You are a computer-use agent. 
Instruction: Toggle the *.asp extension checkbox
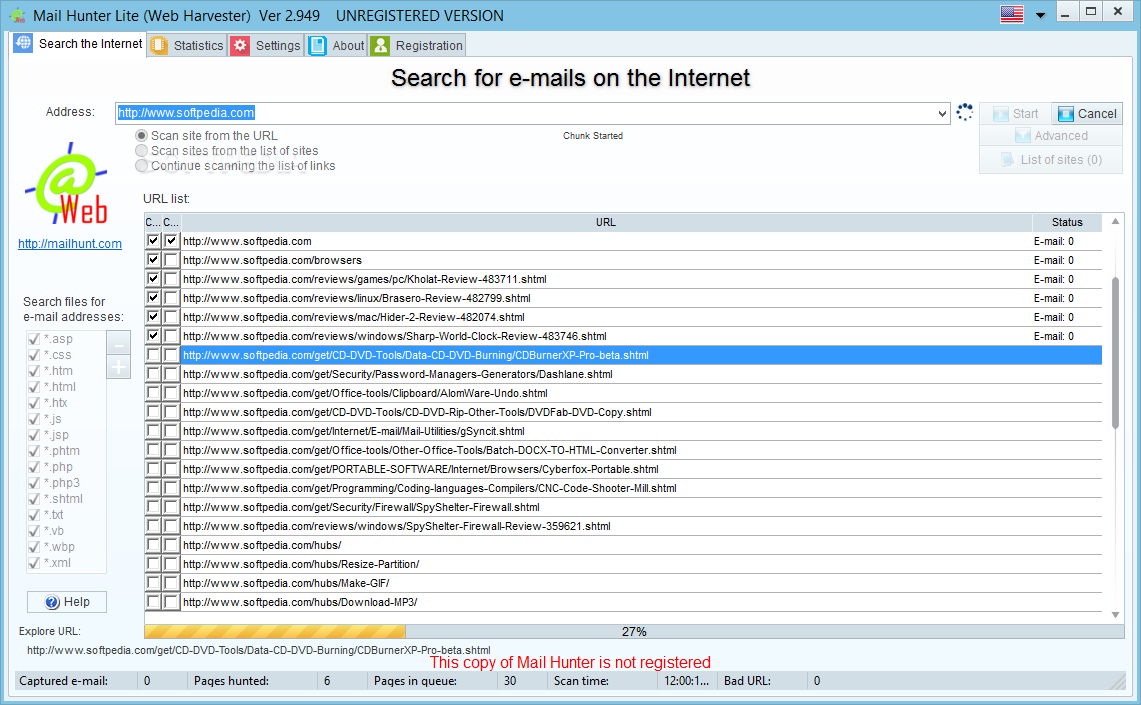click(33, 339)
